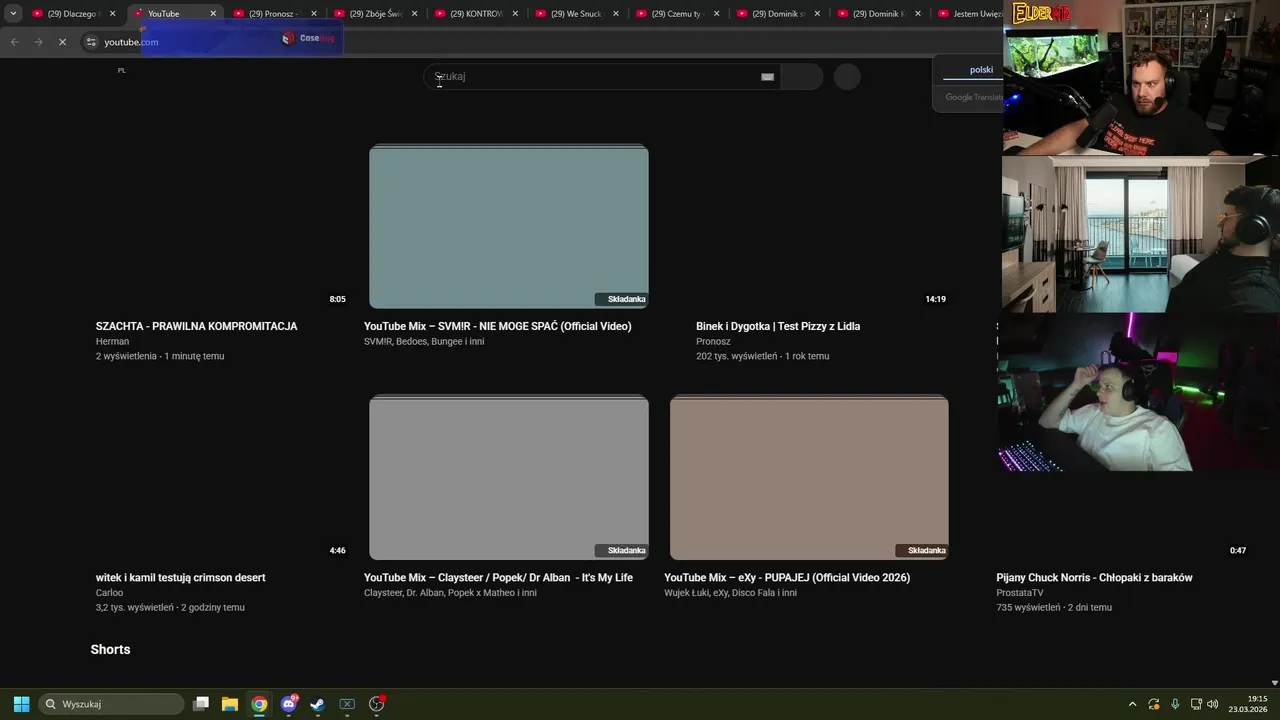1280x720 pixels.
Task: Open Task View from the taskbar
Action: point(201,704)
